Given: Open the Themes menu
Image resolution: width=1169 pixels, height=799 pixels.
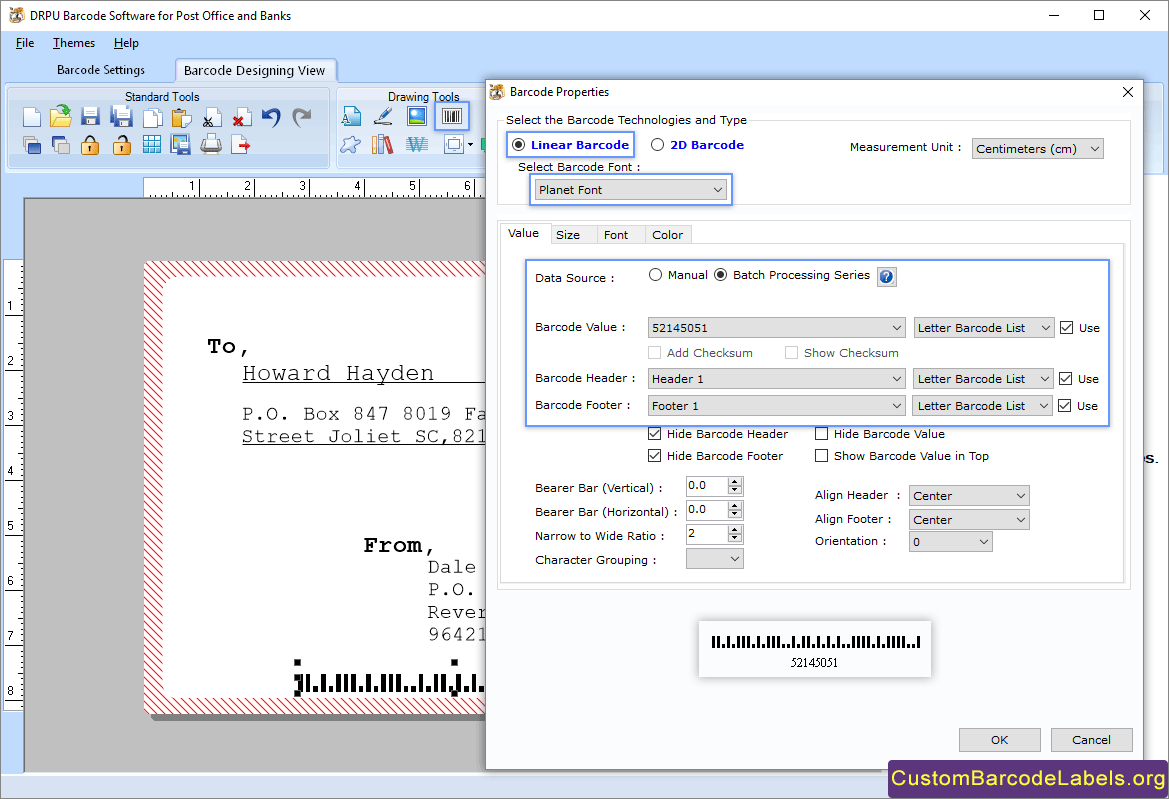Looking at the screenshot, I should pyautogui.click(x=74, y=43).
